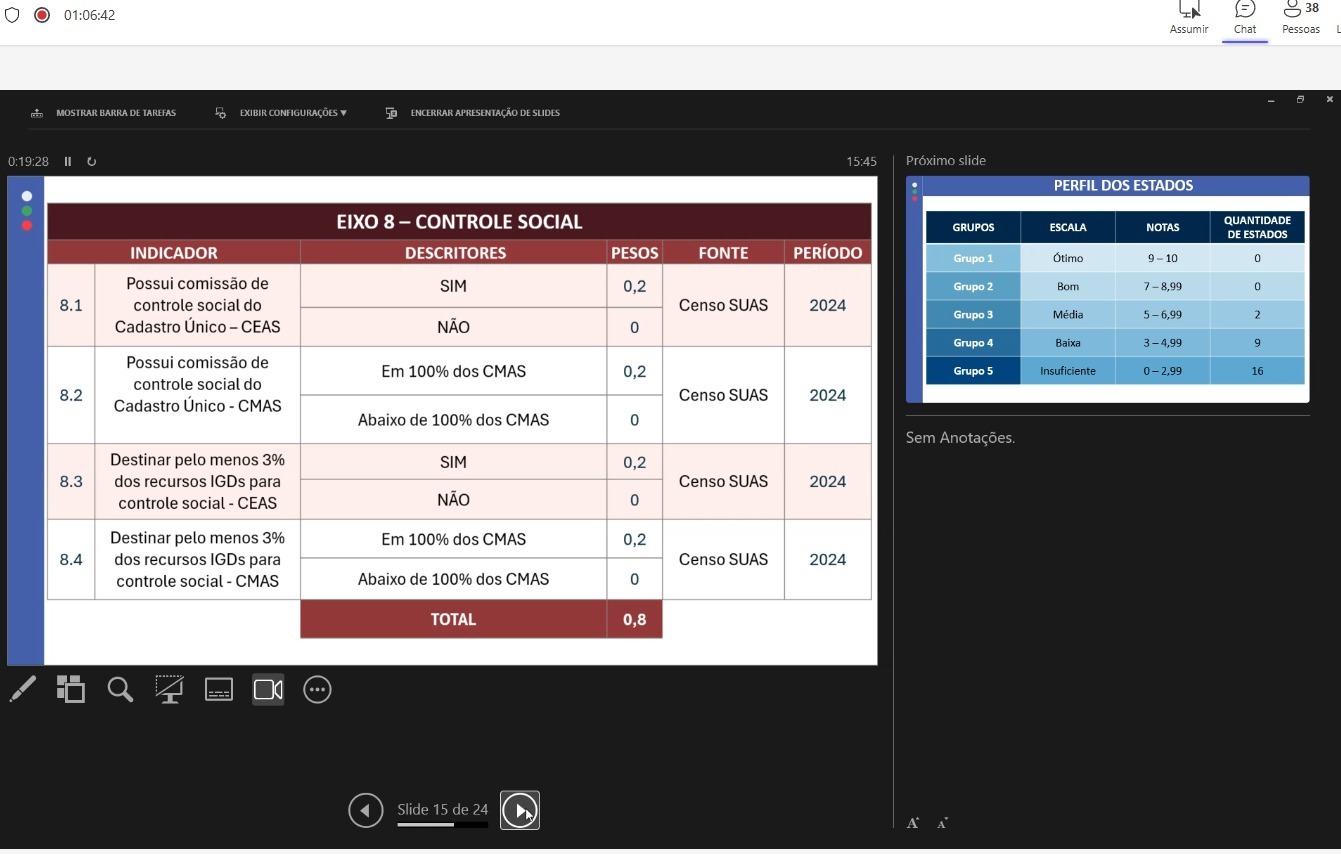The height and width of the screenshot is (854, 1341).
Task: Toggle subtitles icon below slide
Action: (218, 689)
